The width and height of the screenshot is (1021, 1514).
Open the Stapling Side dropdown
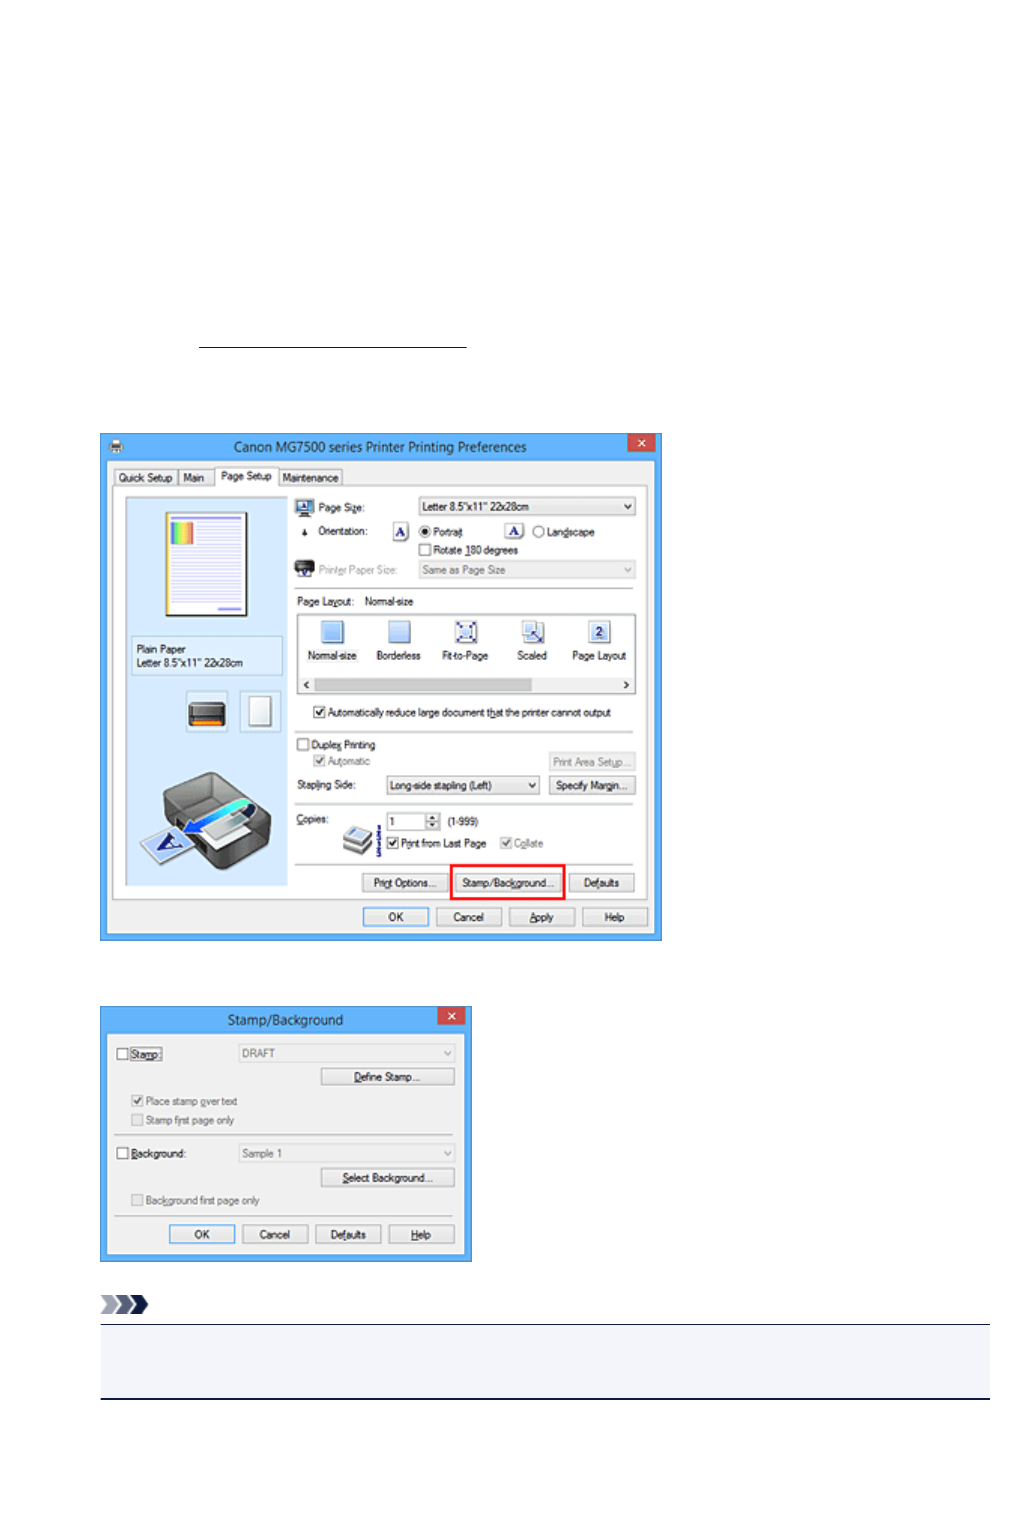point(463,786)
